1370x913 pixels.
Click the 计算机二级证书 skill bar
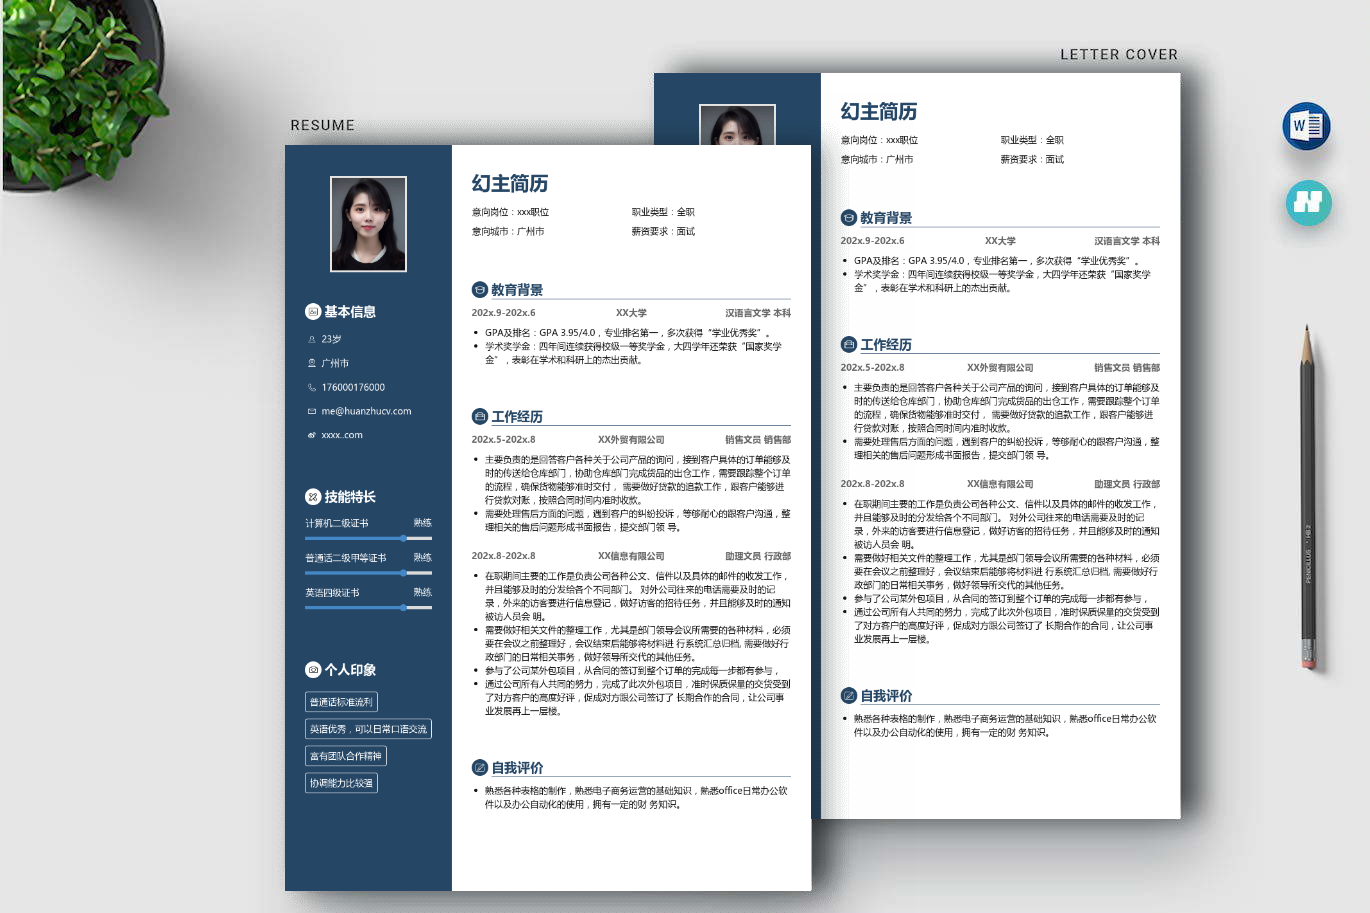pyautogui.click(x=368, y=538)
